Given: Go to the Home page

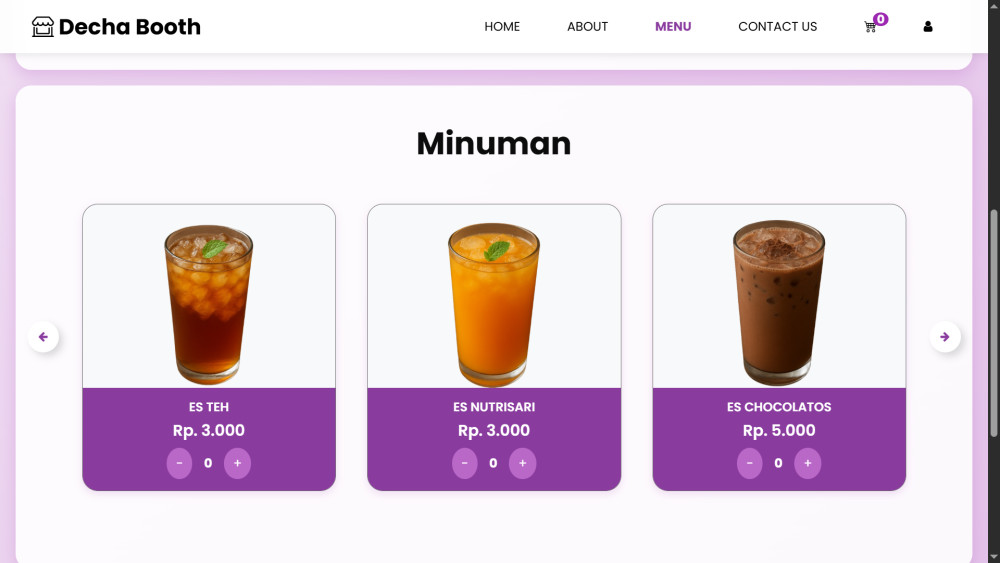Looking at the screenshot, I should 502,27.
